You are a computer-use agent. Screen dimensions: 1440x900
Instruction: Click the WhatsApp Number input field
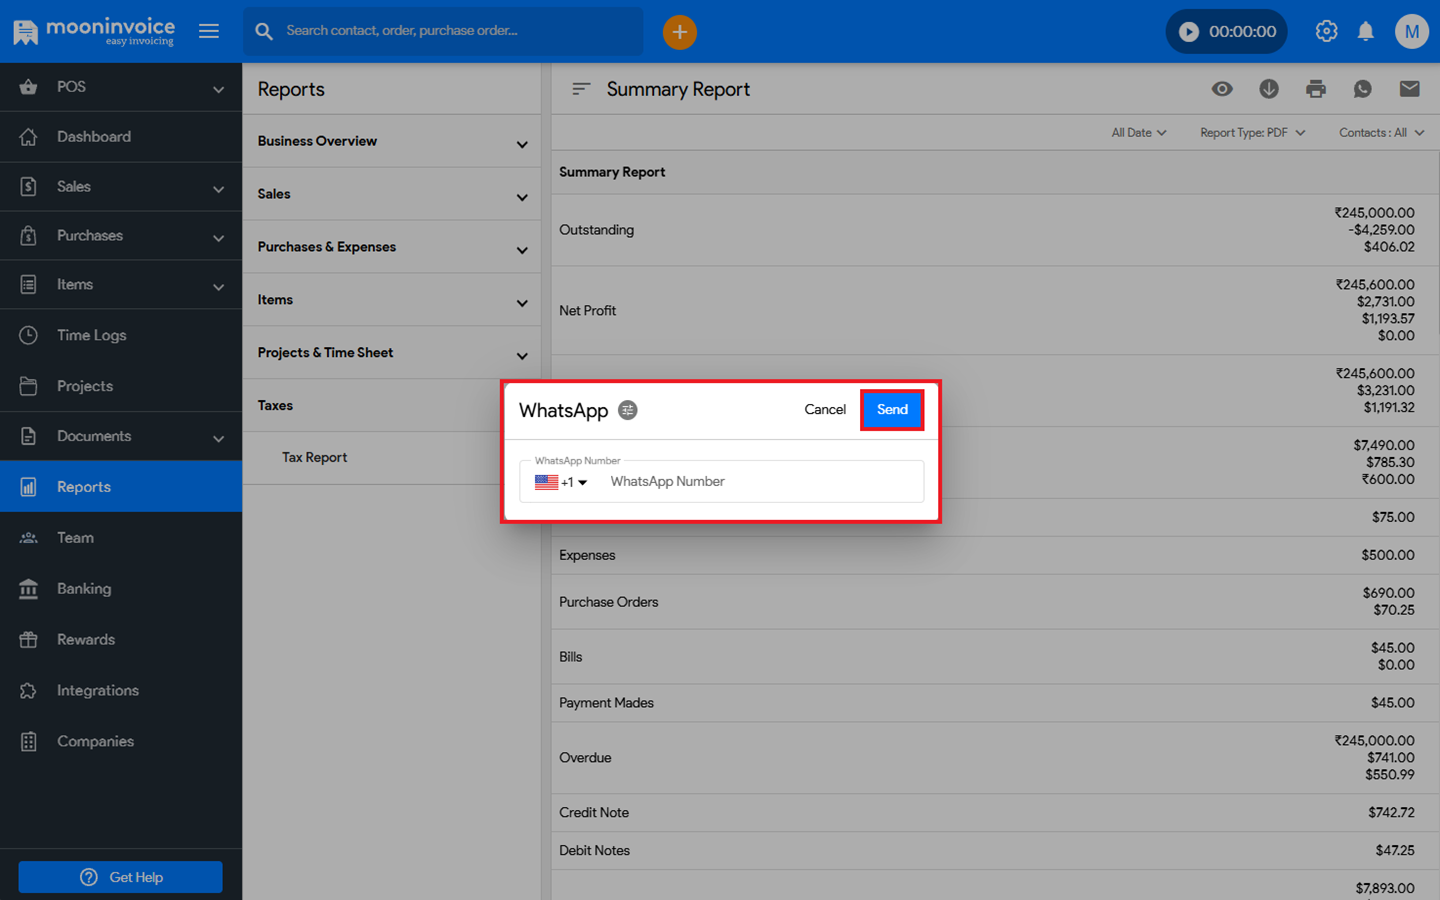(760, 482)
